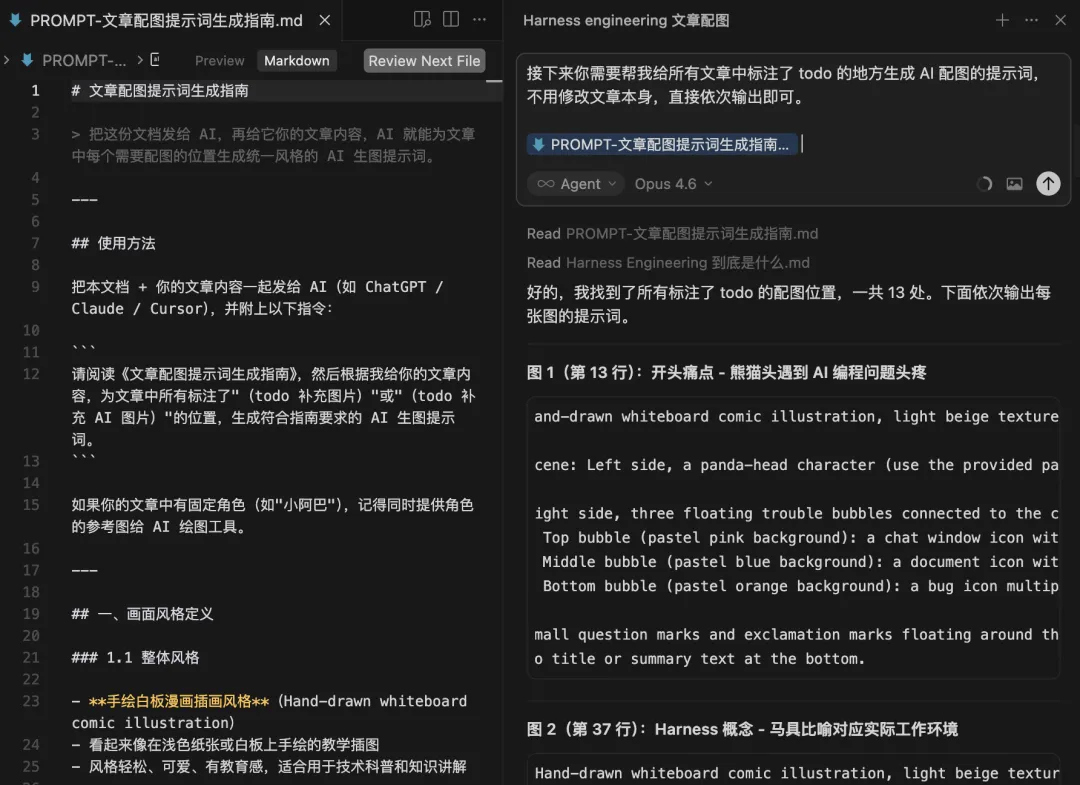Click the context usage ring icon
The height and width of the screenshot is (785, 1080).
point(984,184)
